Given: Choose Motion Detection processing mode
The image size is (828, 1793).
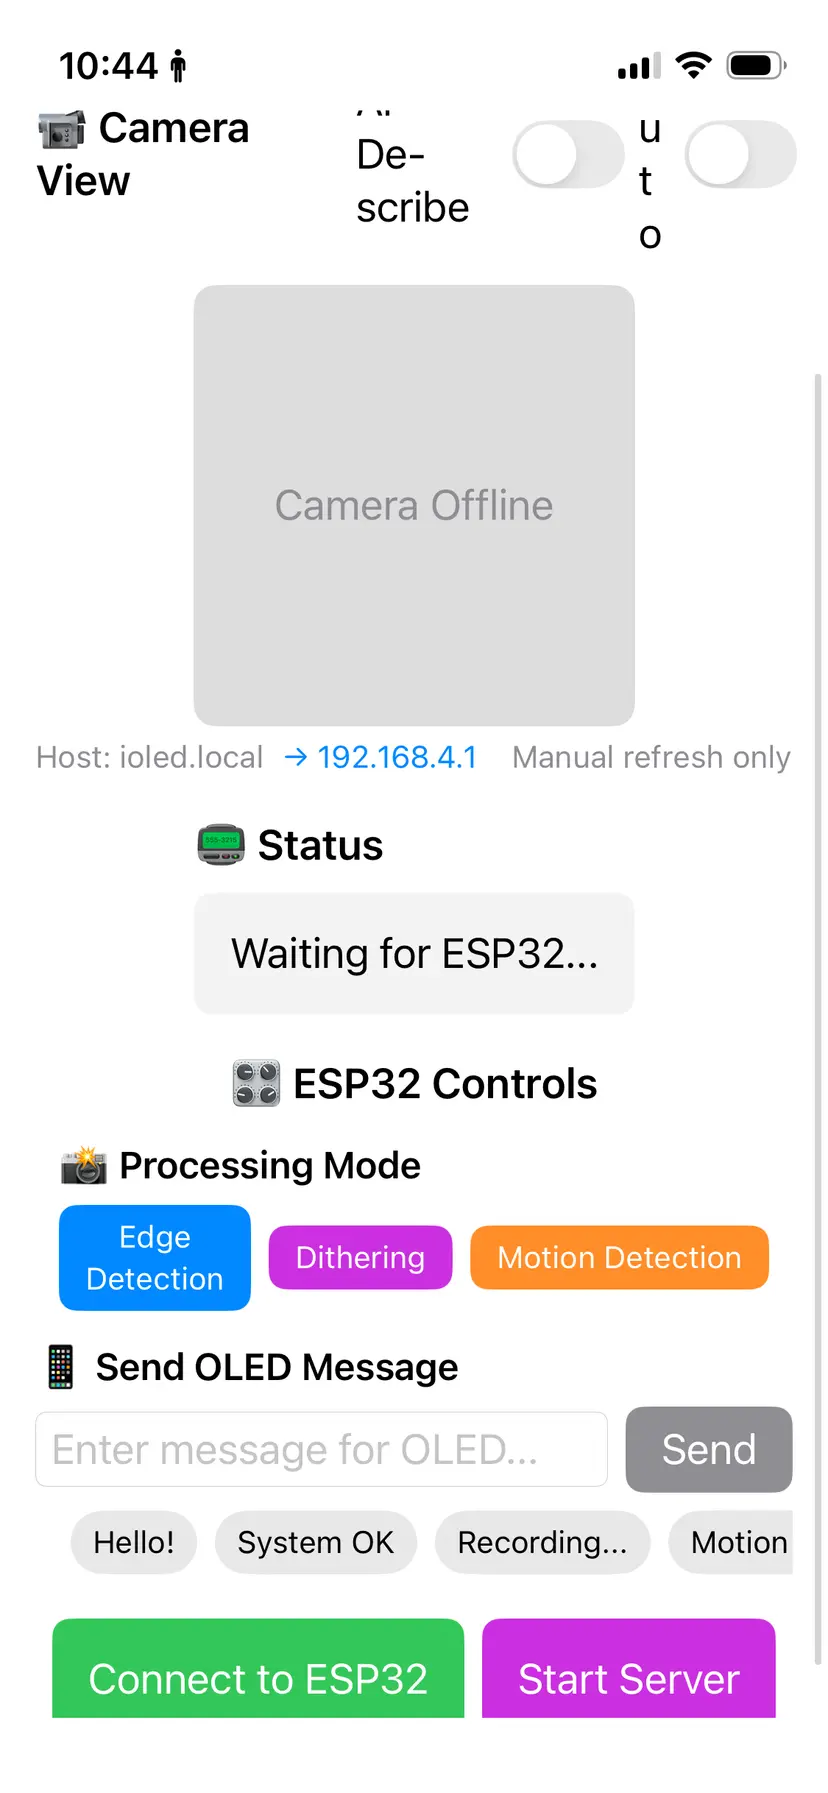Looking at the screenshot, I should 619,1257.
